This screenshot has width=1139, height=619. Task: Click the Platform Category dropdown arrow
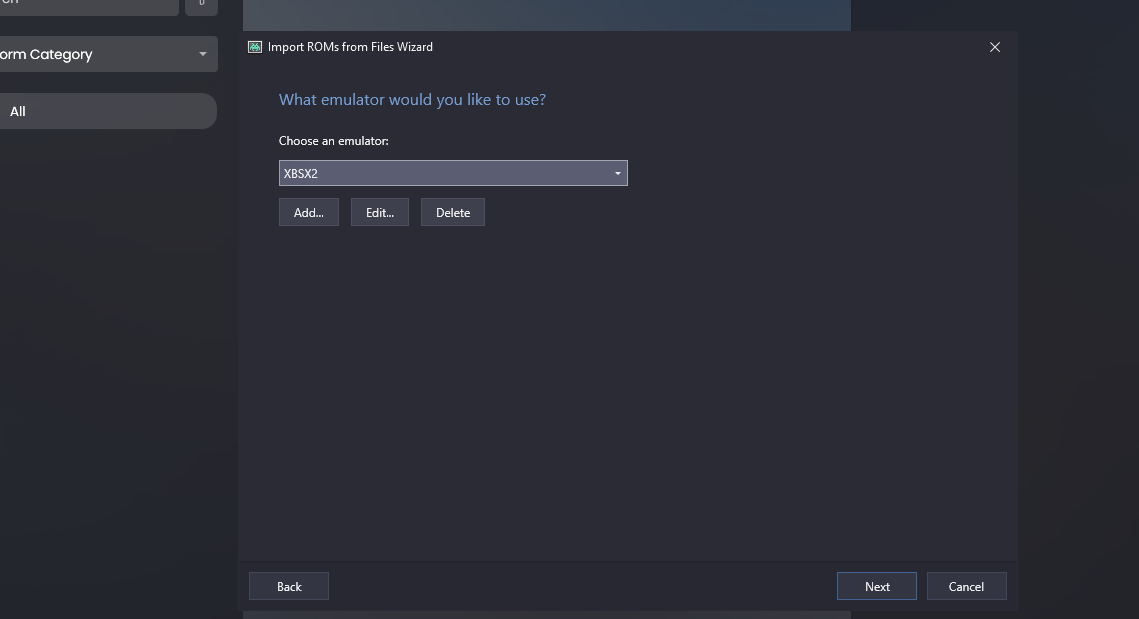[x=203, y=54]
